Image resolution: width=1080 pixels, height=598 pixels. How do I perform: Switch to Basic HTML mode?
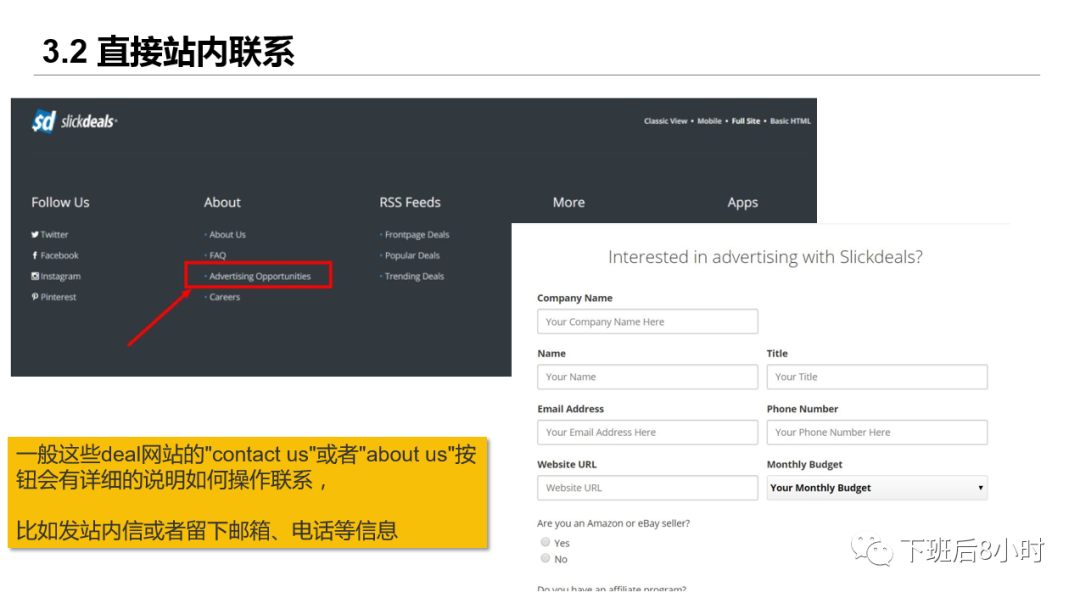(789, 120)
